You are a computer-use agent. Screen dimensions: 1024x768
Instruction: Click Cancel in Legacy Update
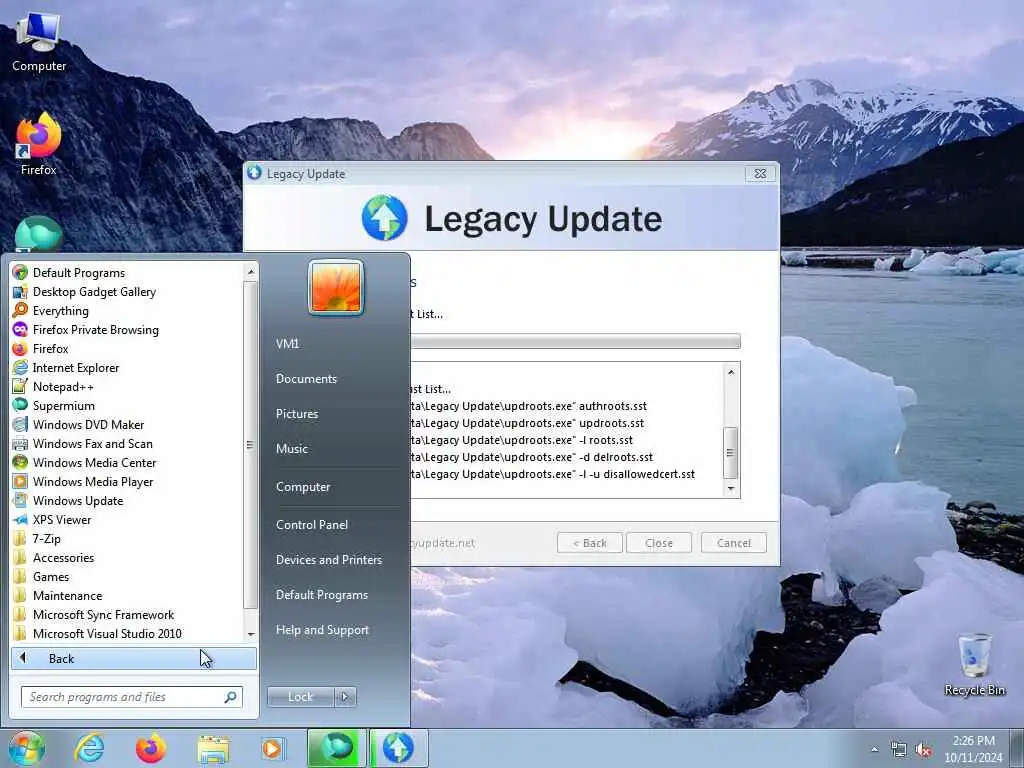click(x=733, y=543)
